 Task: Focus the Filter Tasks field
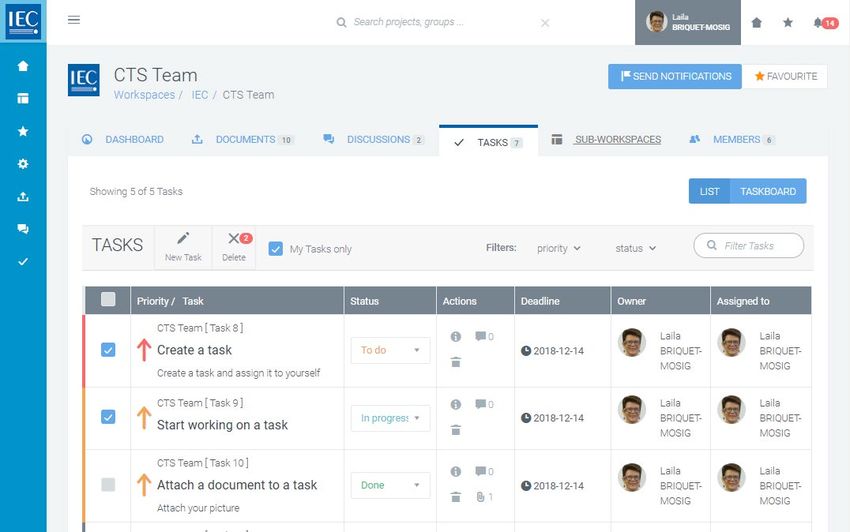pyautogui.click(x=749, y=246)
